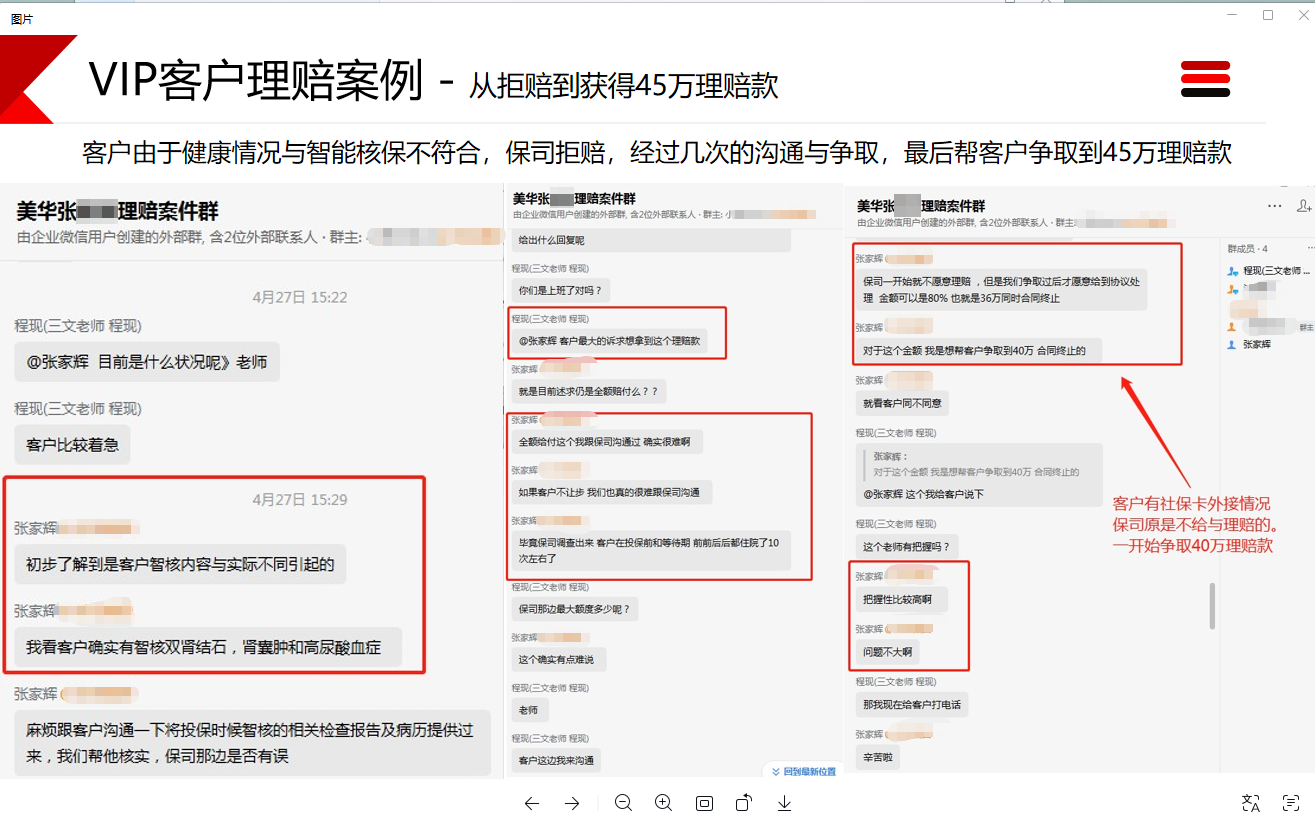
Task: Click the message 这个确实有点难说
Action: 558,659
